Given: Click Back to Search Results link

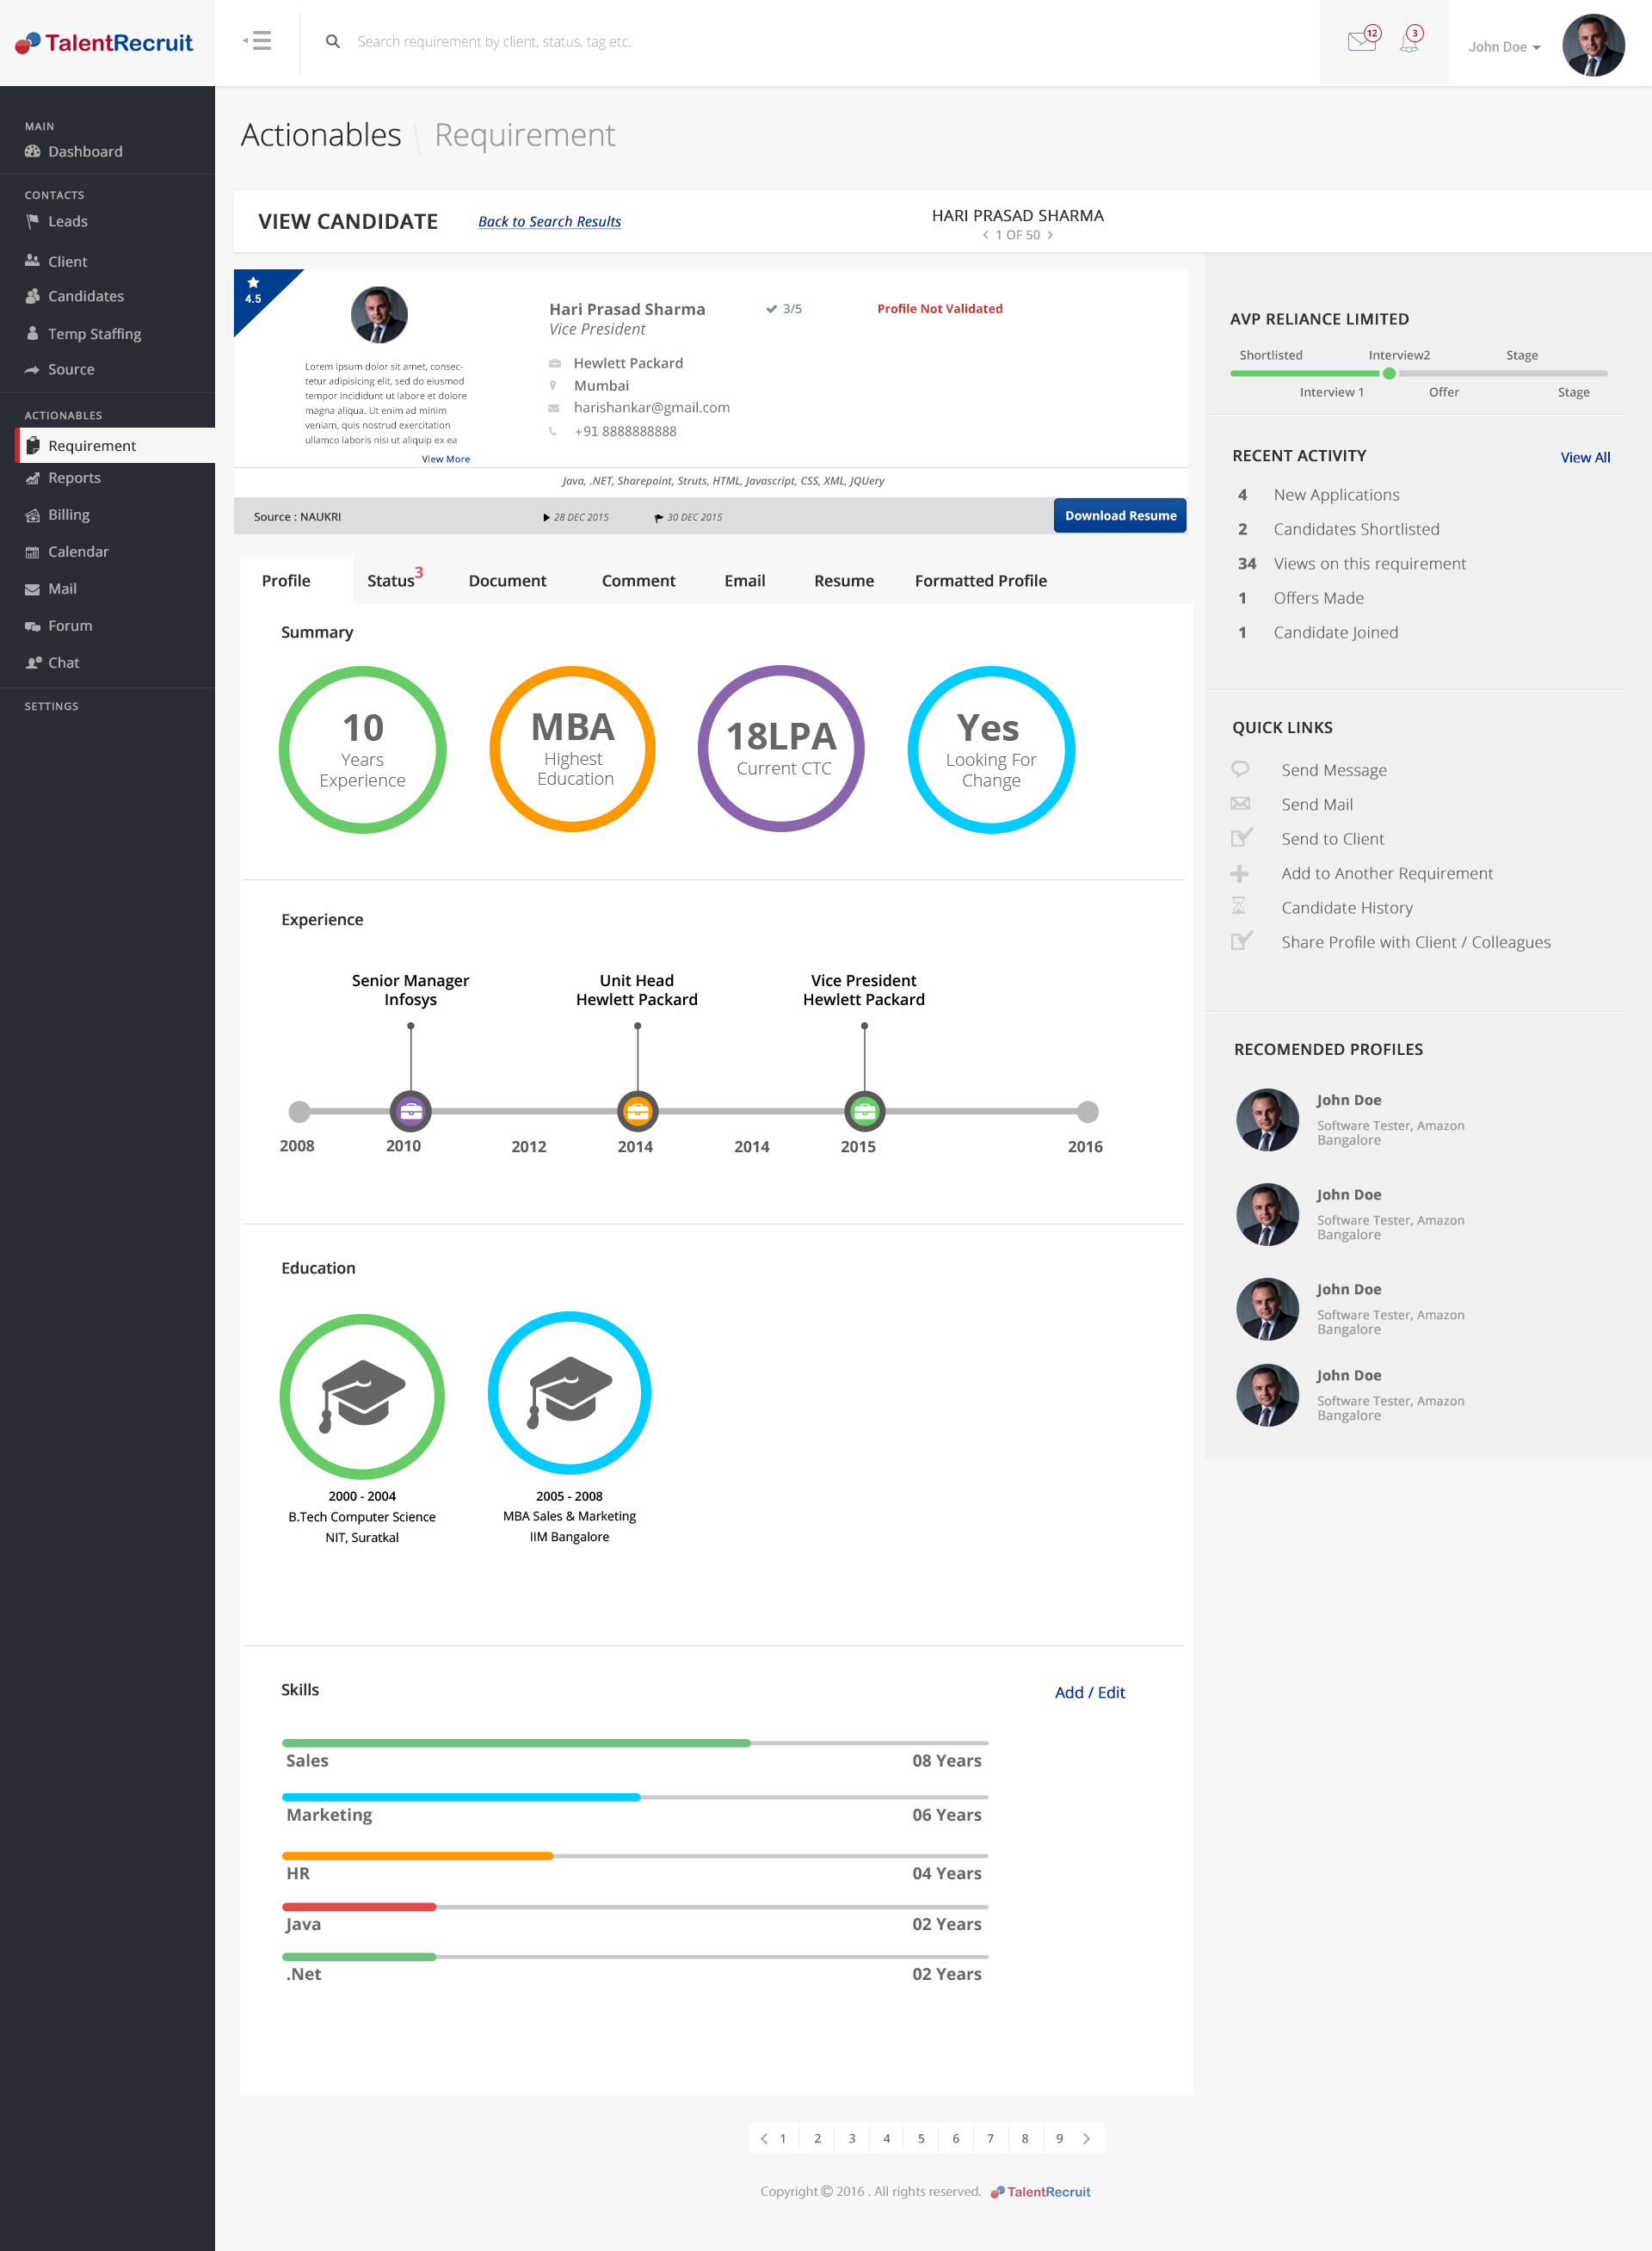Looking at the screenshot, I should (549, 221).
